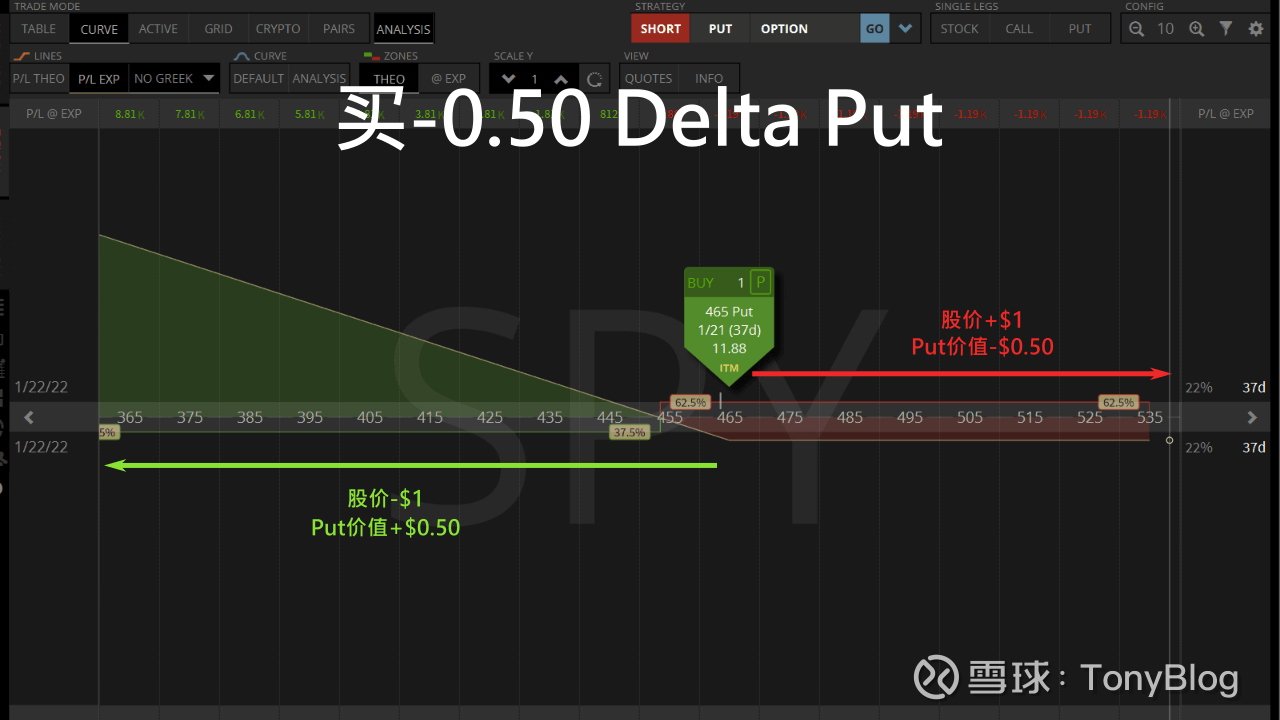Add a STOCK single leg
1280x720 pixels.
959,29
